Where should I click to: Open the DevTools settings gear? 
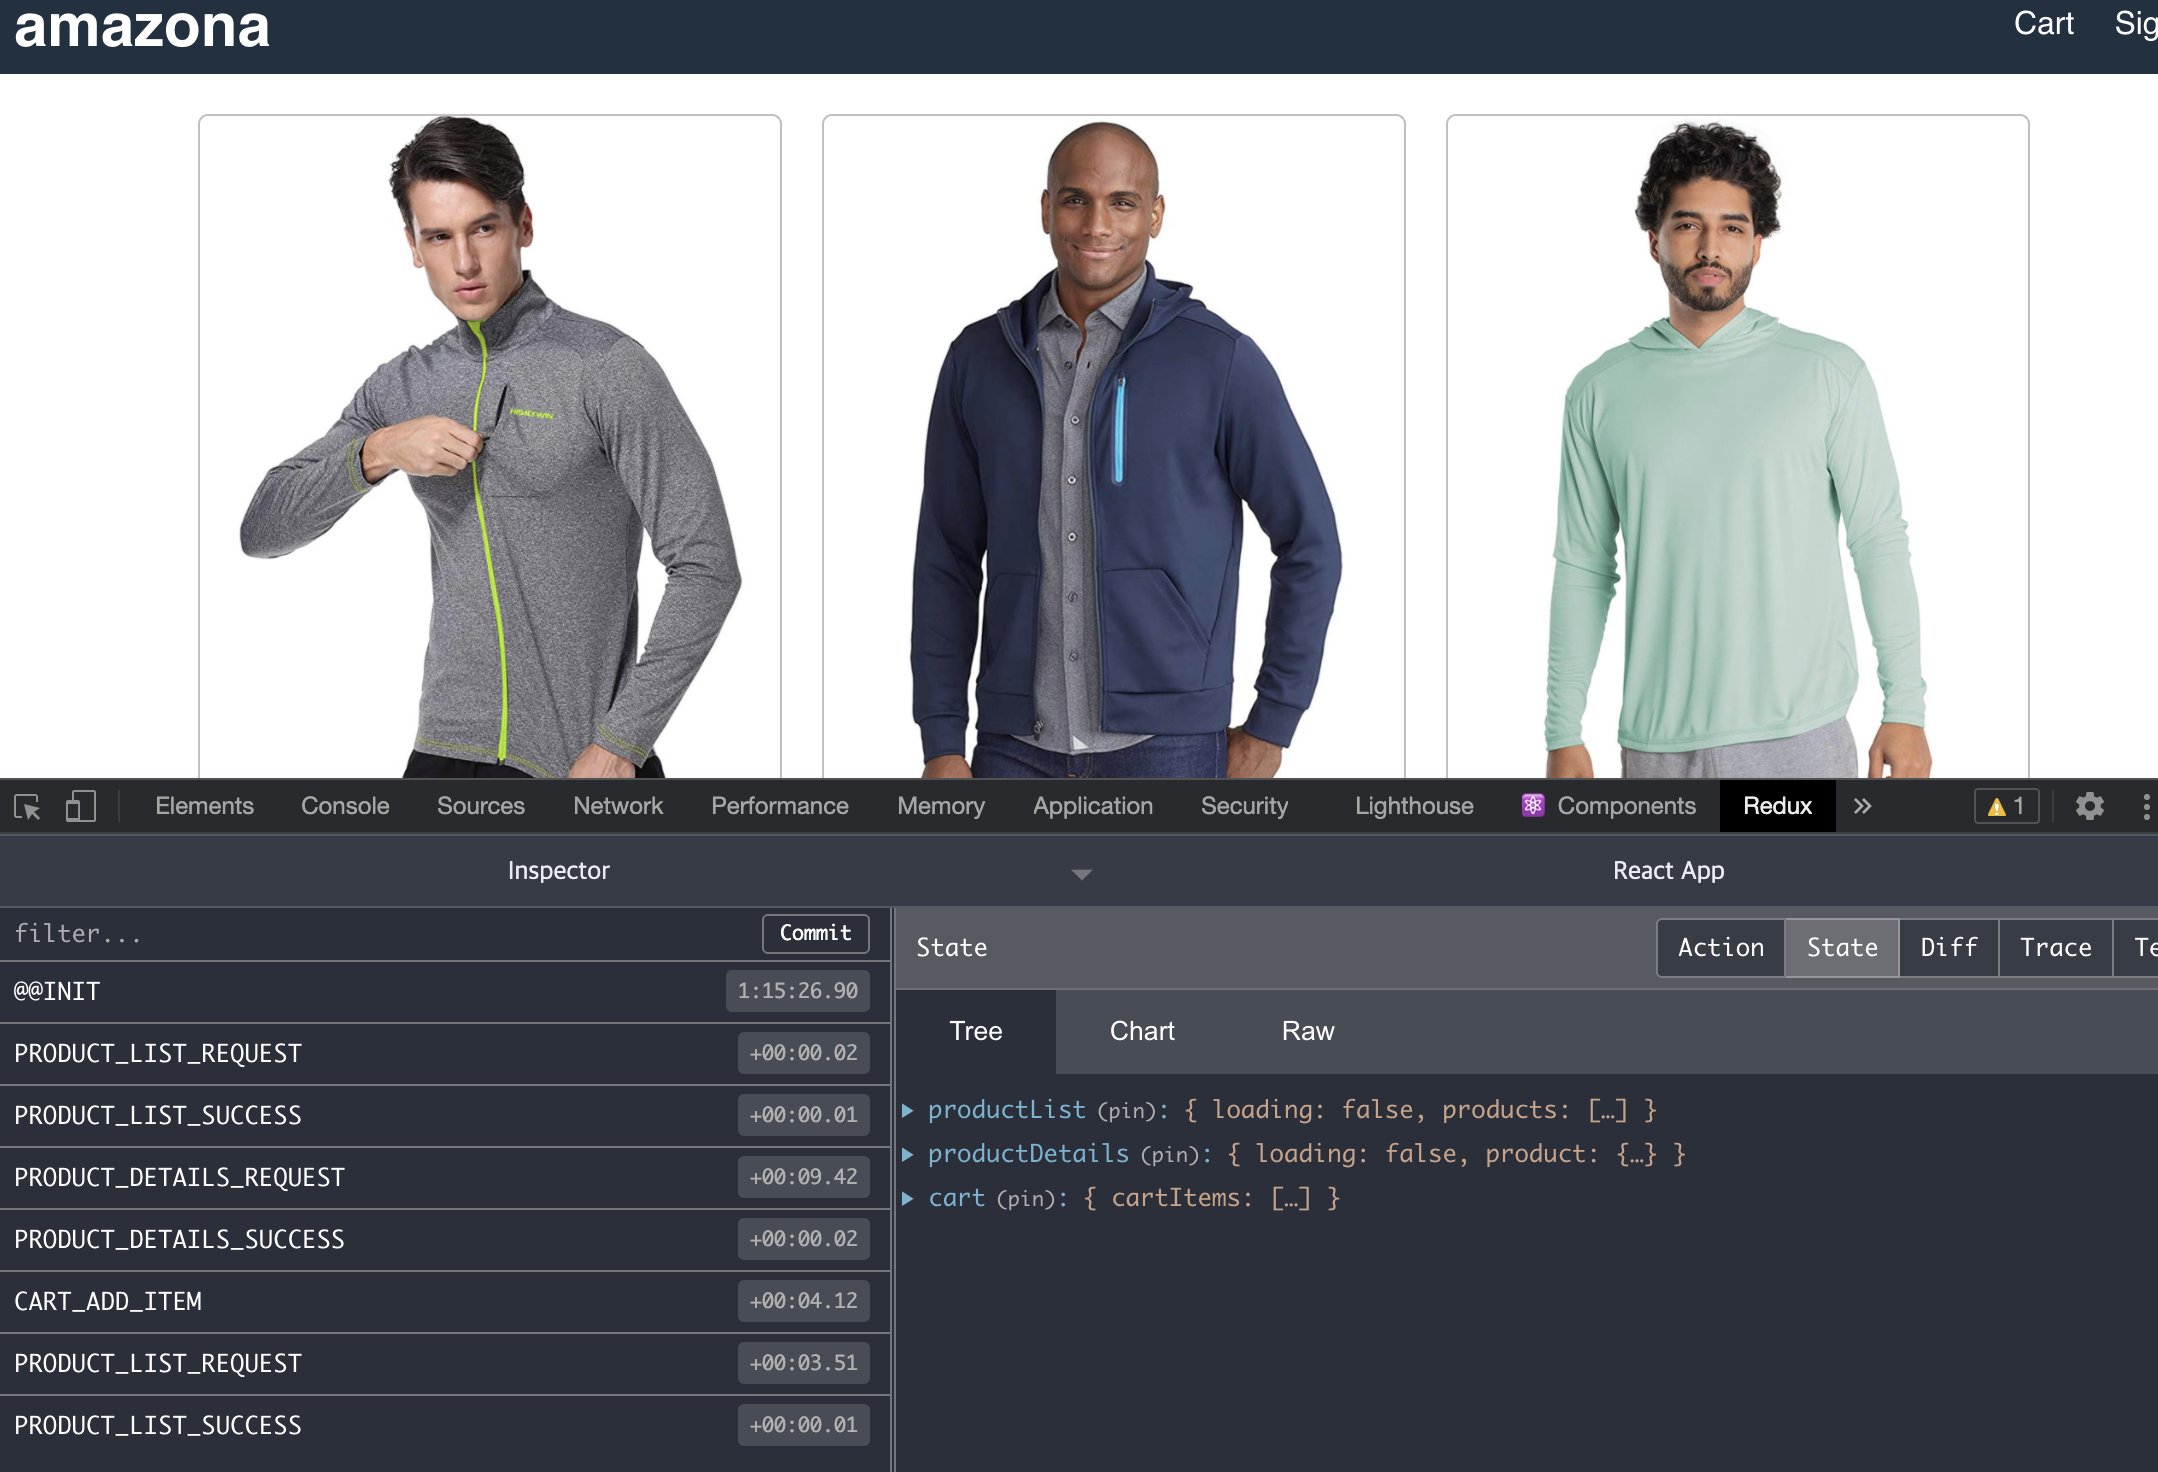(x=2090, y=807)
